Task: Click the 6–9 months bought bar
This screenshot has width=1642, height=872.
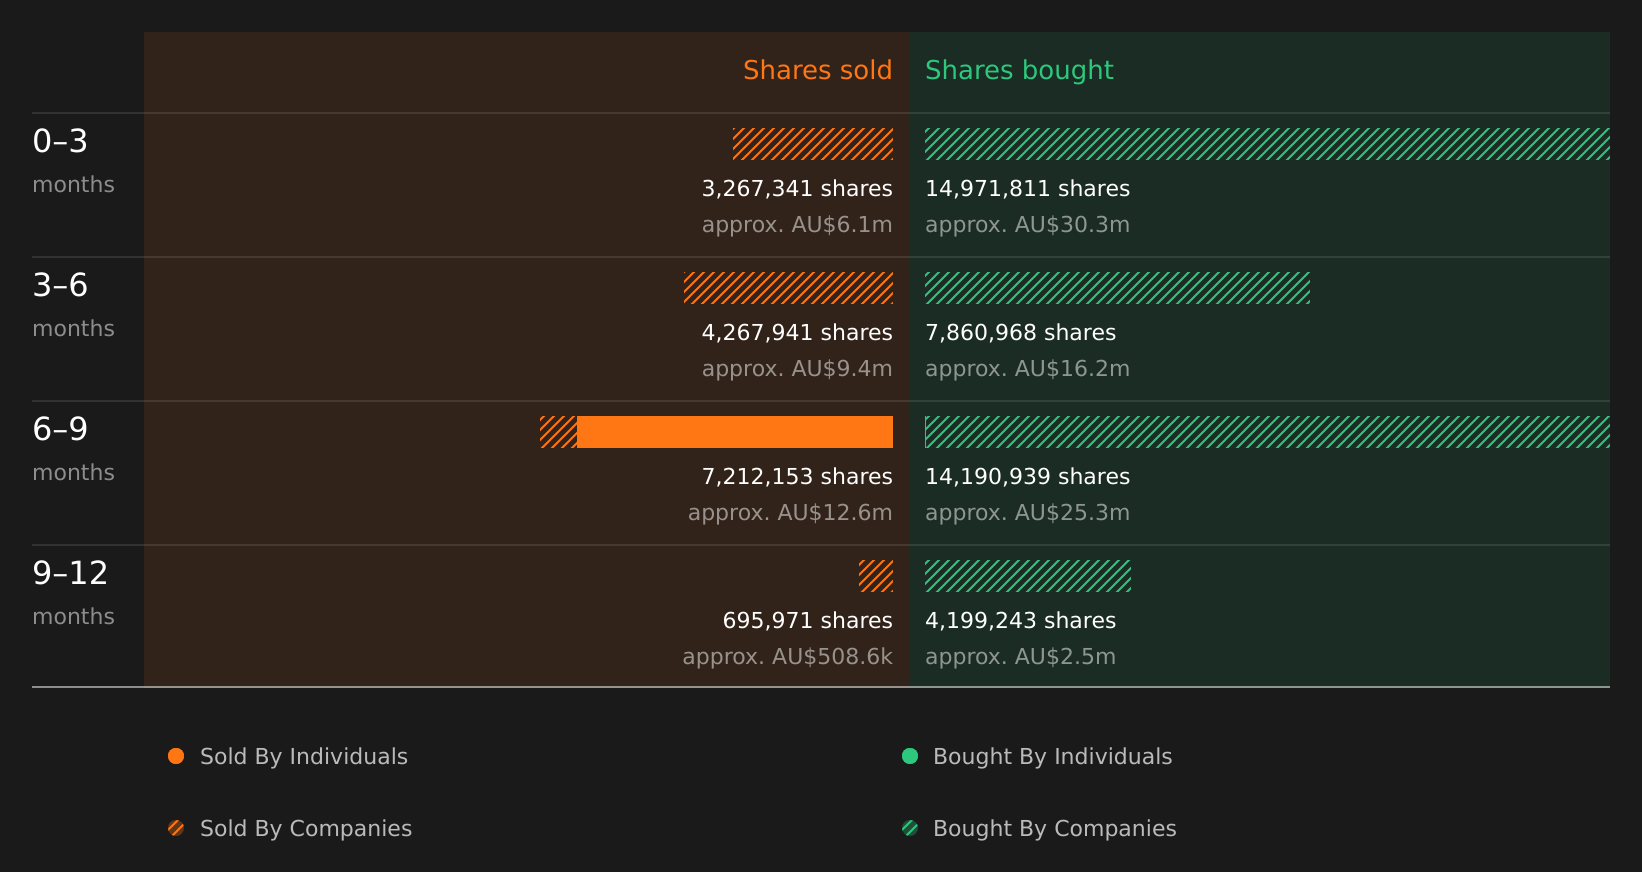Action: (x=1267, y=432)
